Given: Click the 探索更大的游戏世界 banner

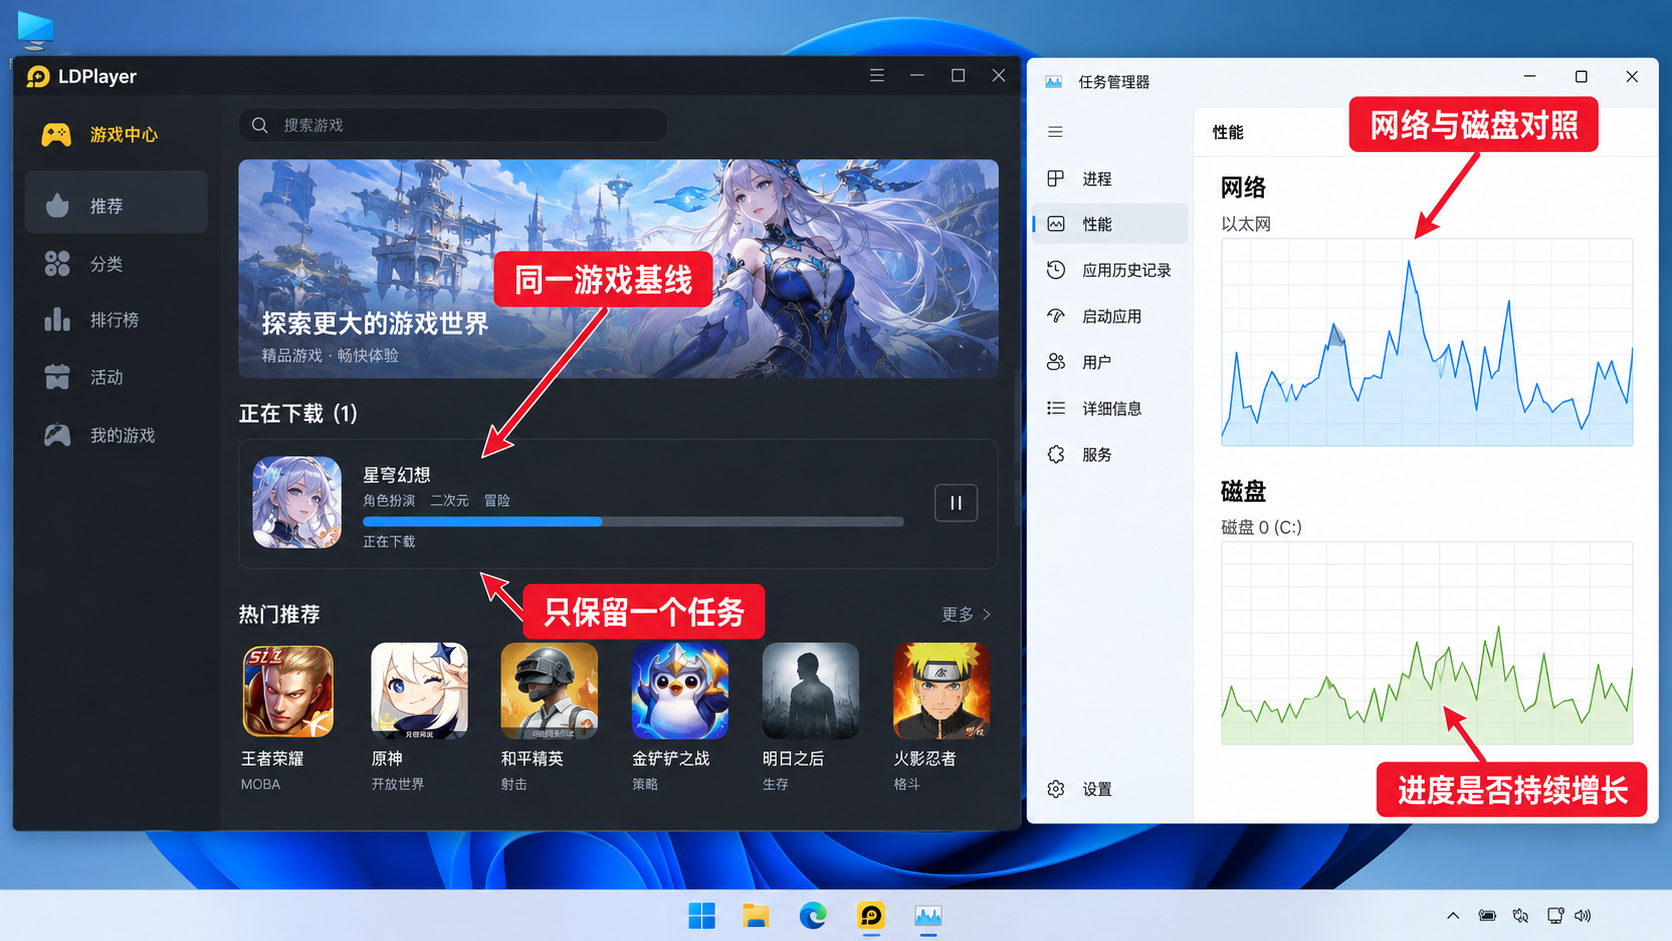Looking at the screenshot, I should click(x=618, y=269).
